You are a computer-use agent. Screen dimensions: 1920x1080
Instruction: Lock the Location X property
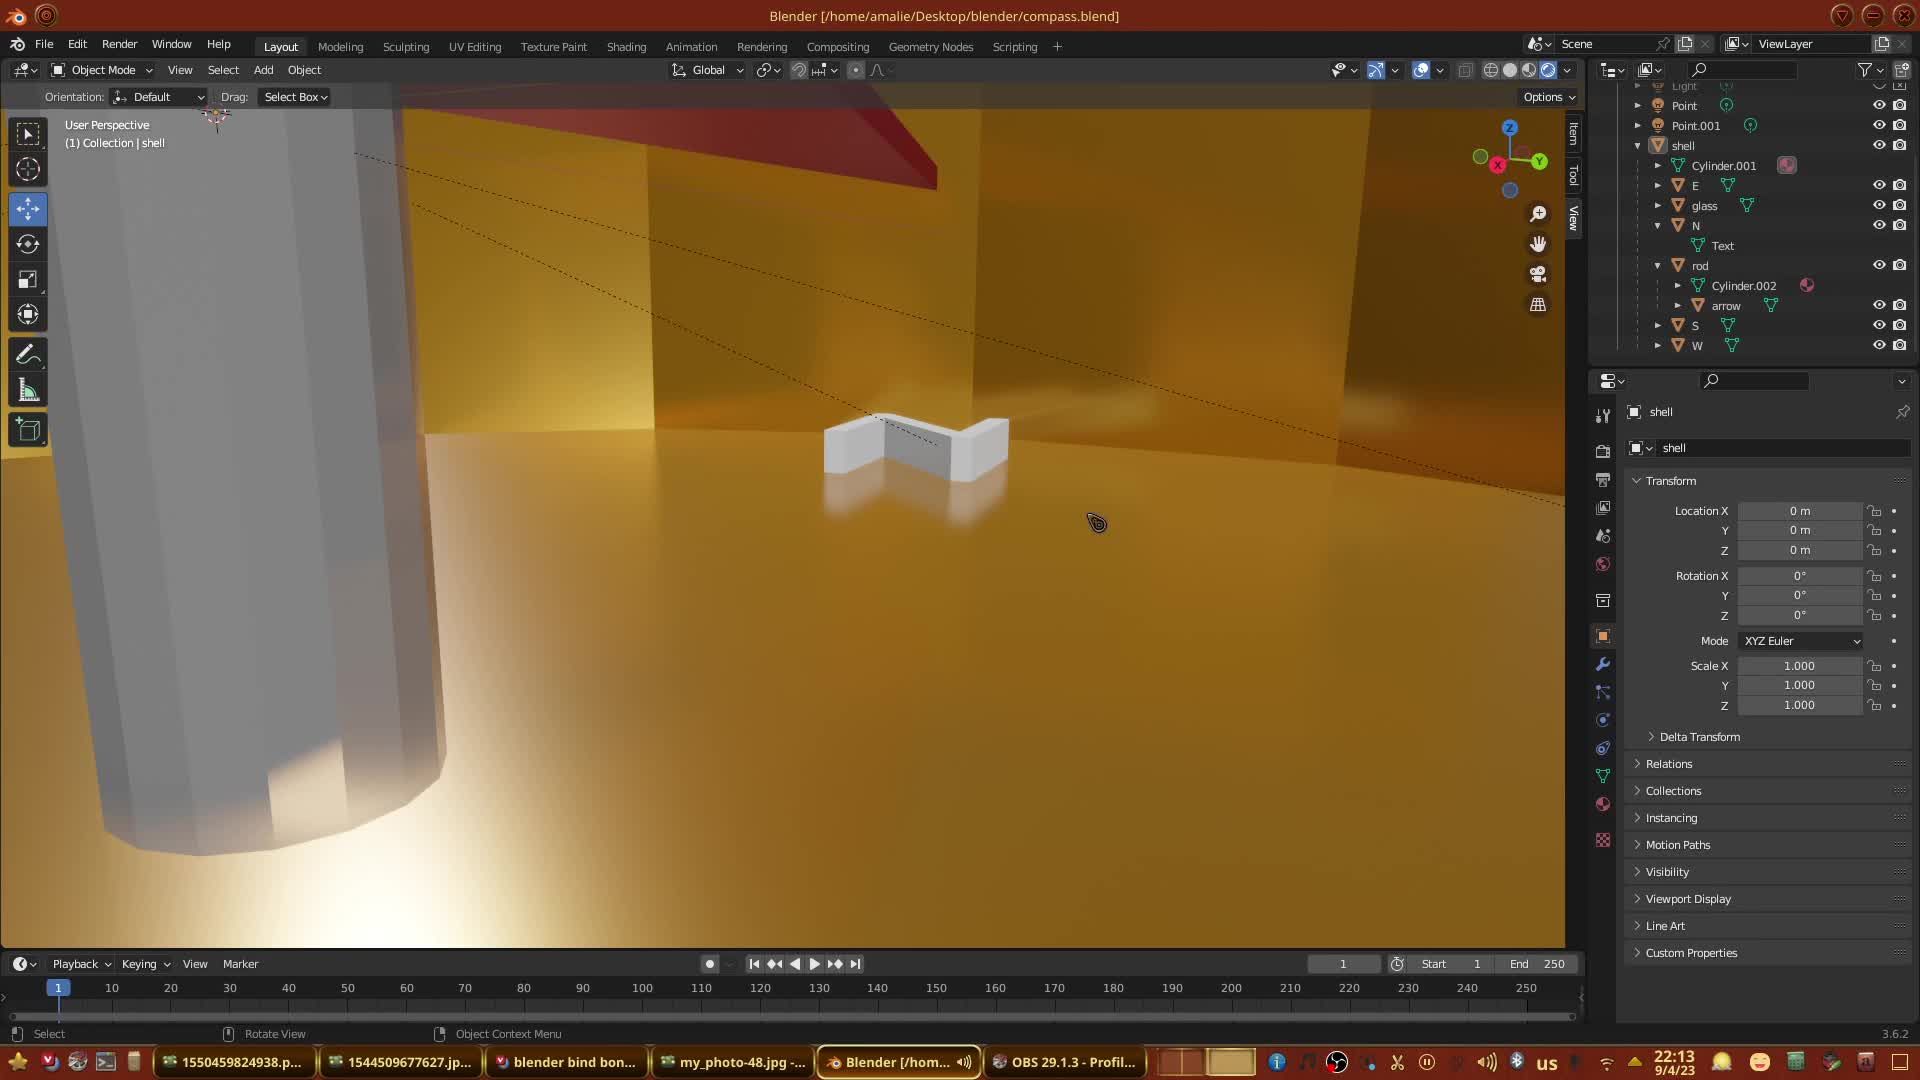(x=1874, y=511)
